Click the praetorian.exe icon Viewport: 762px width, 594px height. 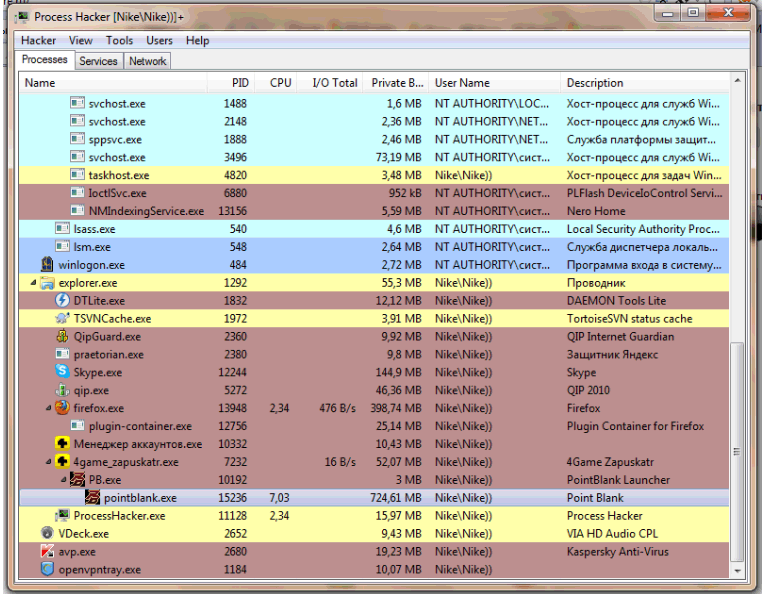click(x=62, y=354)
